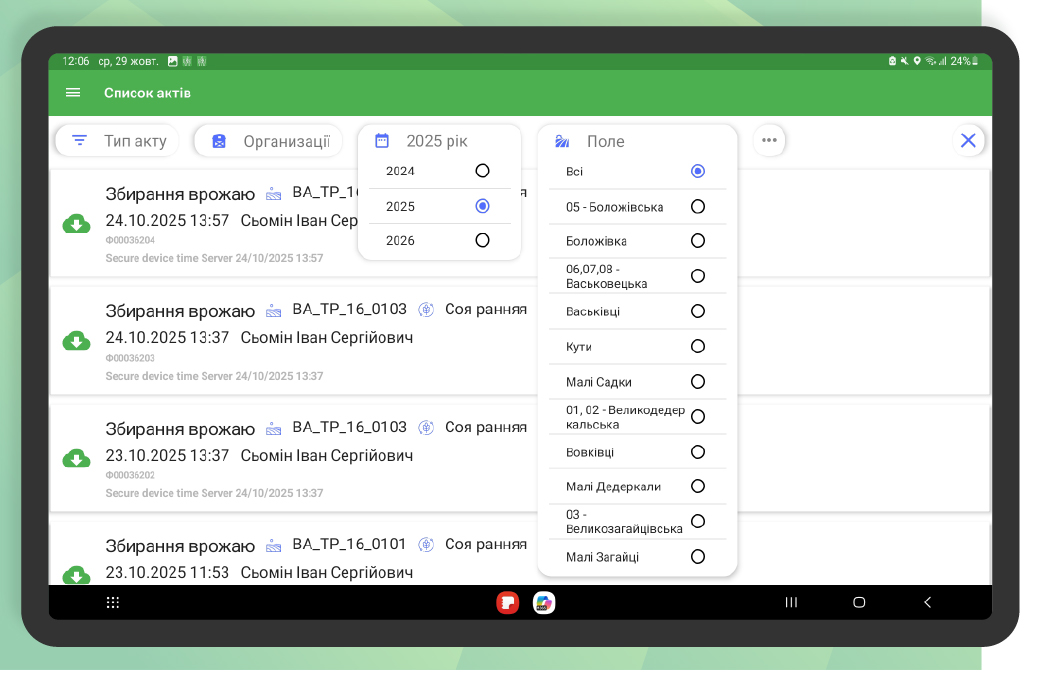
Task: Choose Вовквіці from the field list
Action: [x=698, y=452]
